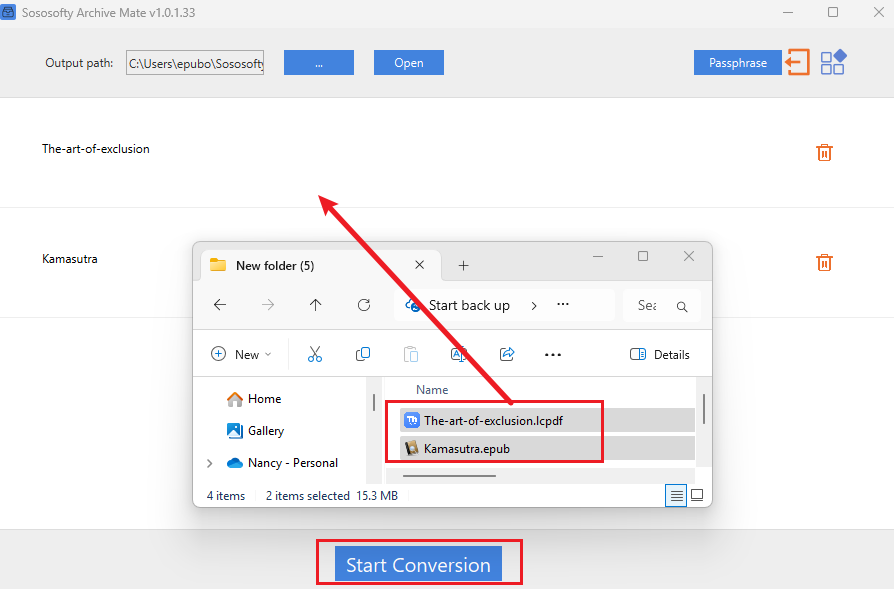The image size is (894, 589).
Task: Add a new Explorer tab
Action: pyautogui.click(x=464, y=266)
